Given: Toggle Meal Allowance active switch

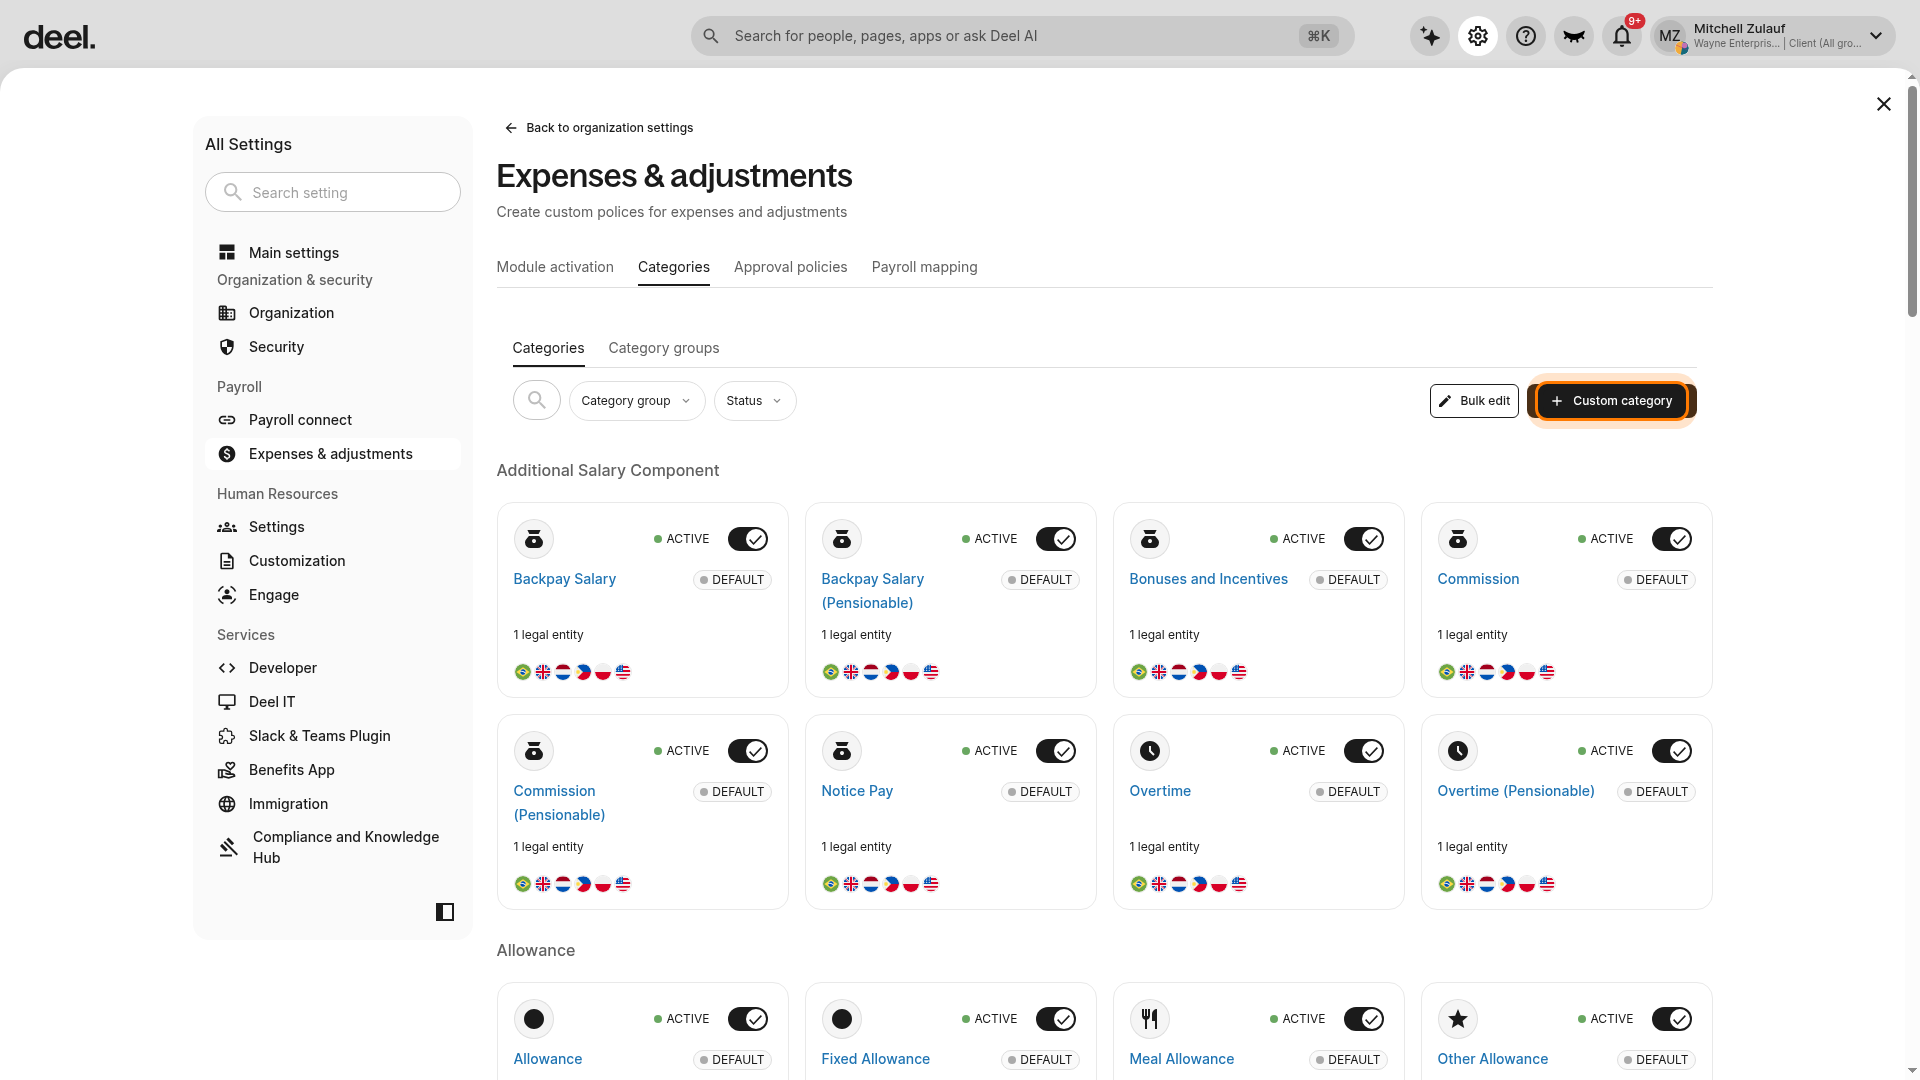Looking at the screenshot, I should (1364, 1019).
